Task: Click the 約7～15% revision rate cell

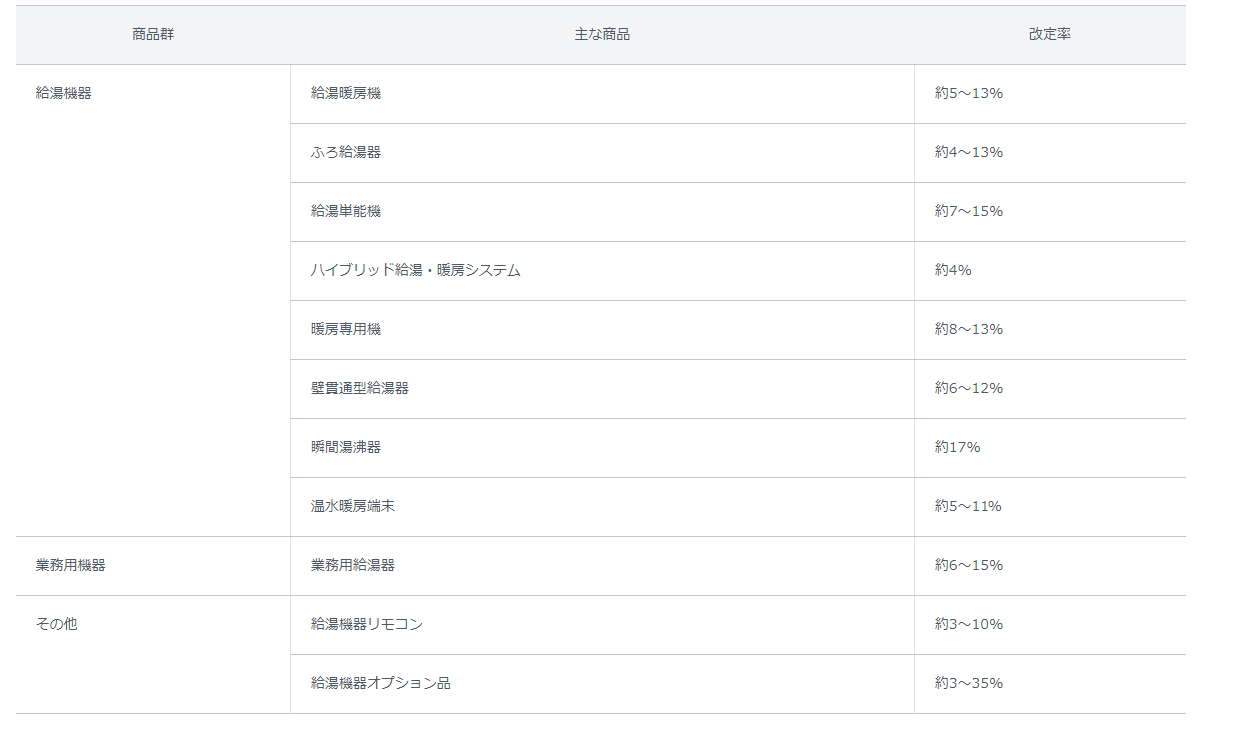Action: click(969, 211)
